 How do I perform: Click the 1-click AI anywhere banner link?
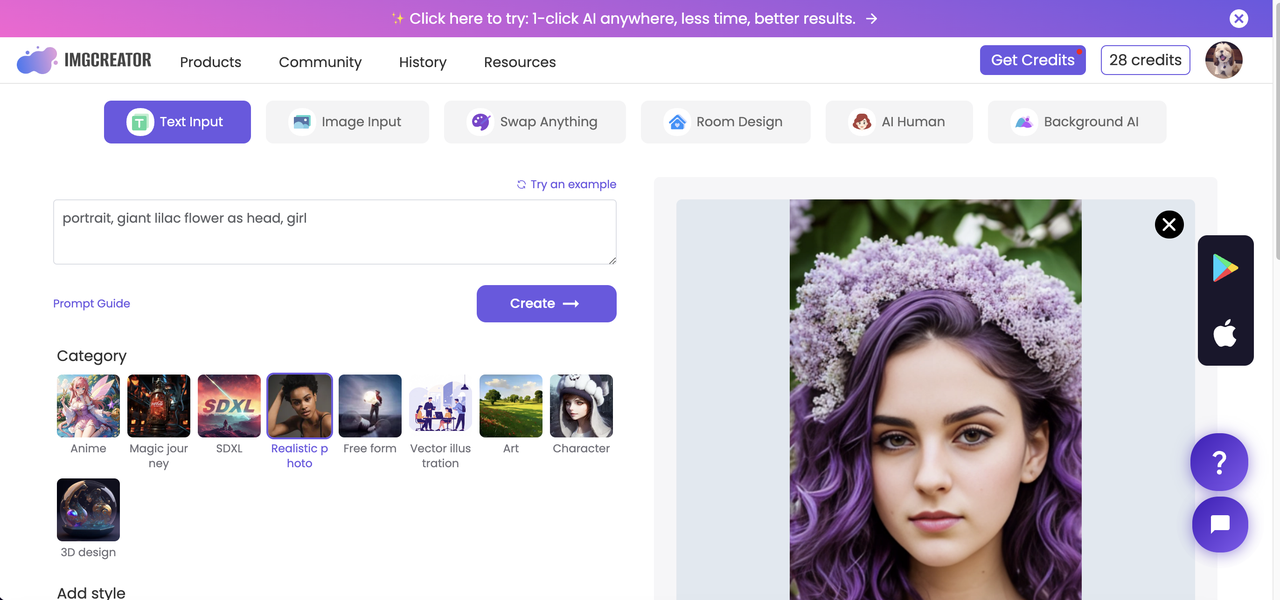(x=634, y=18)
